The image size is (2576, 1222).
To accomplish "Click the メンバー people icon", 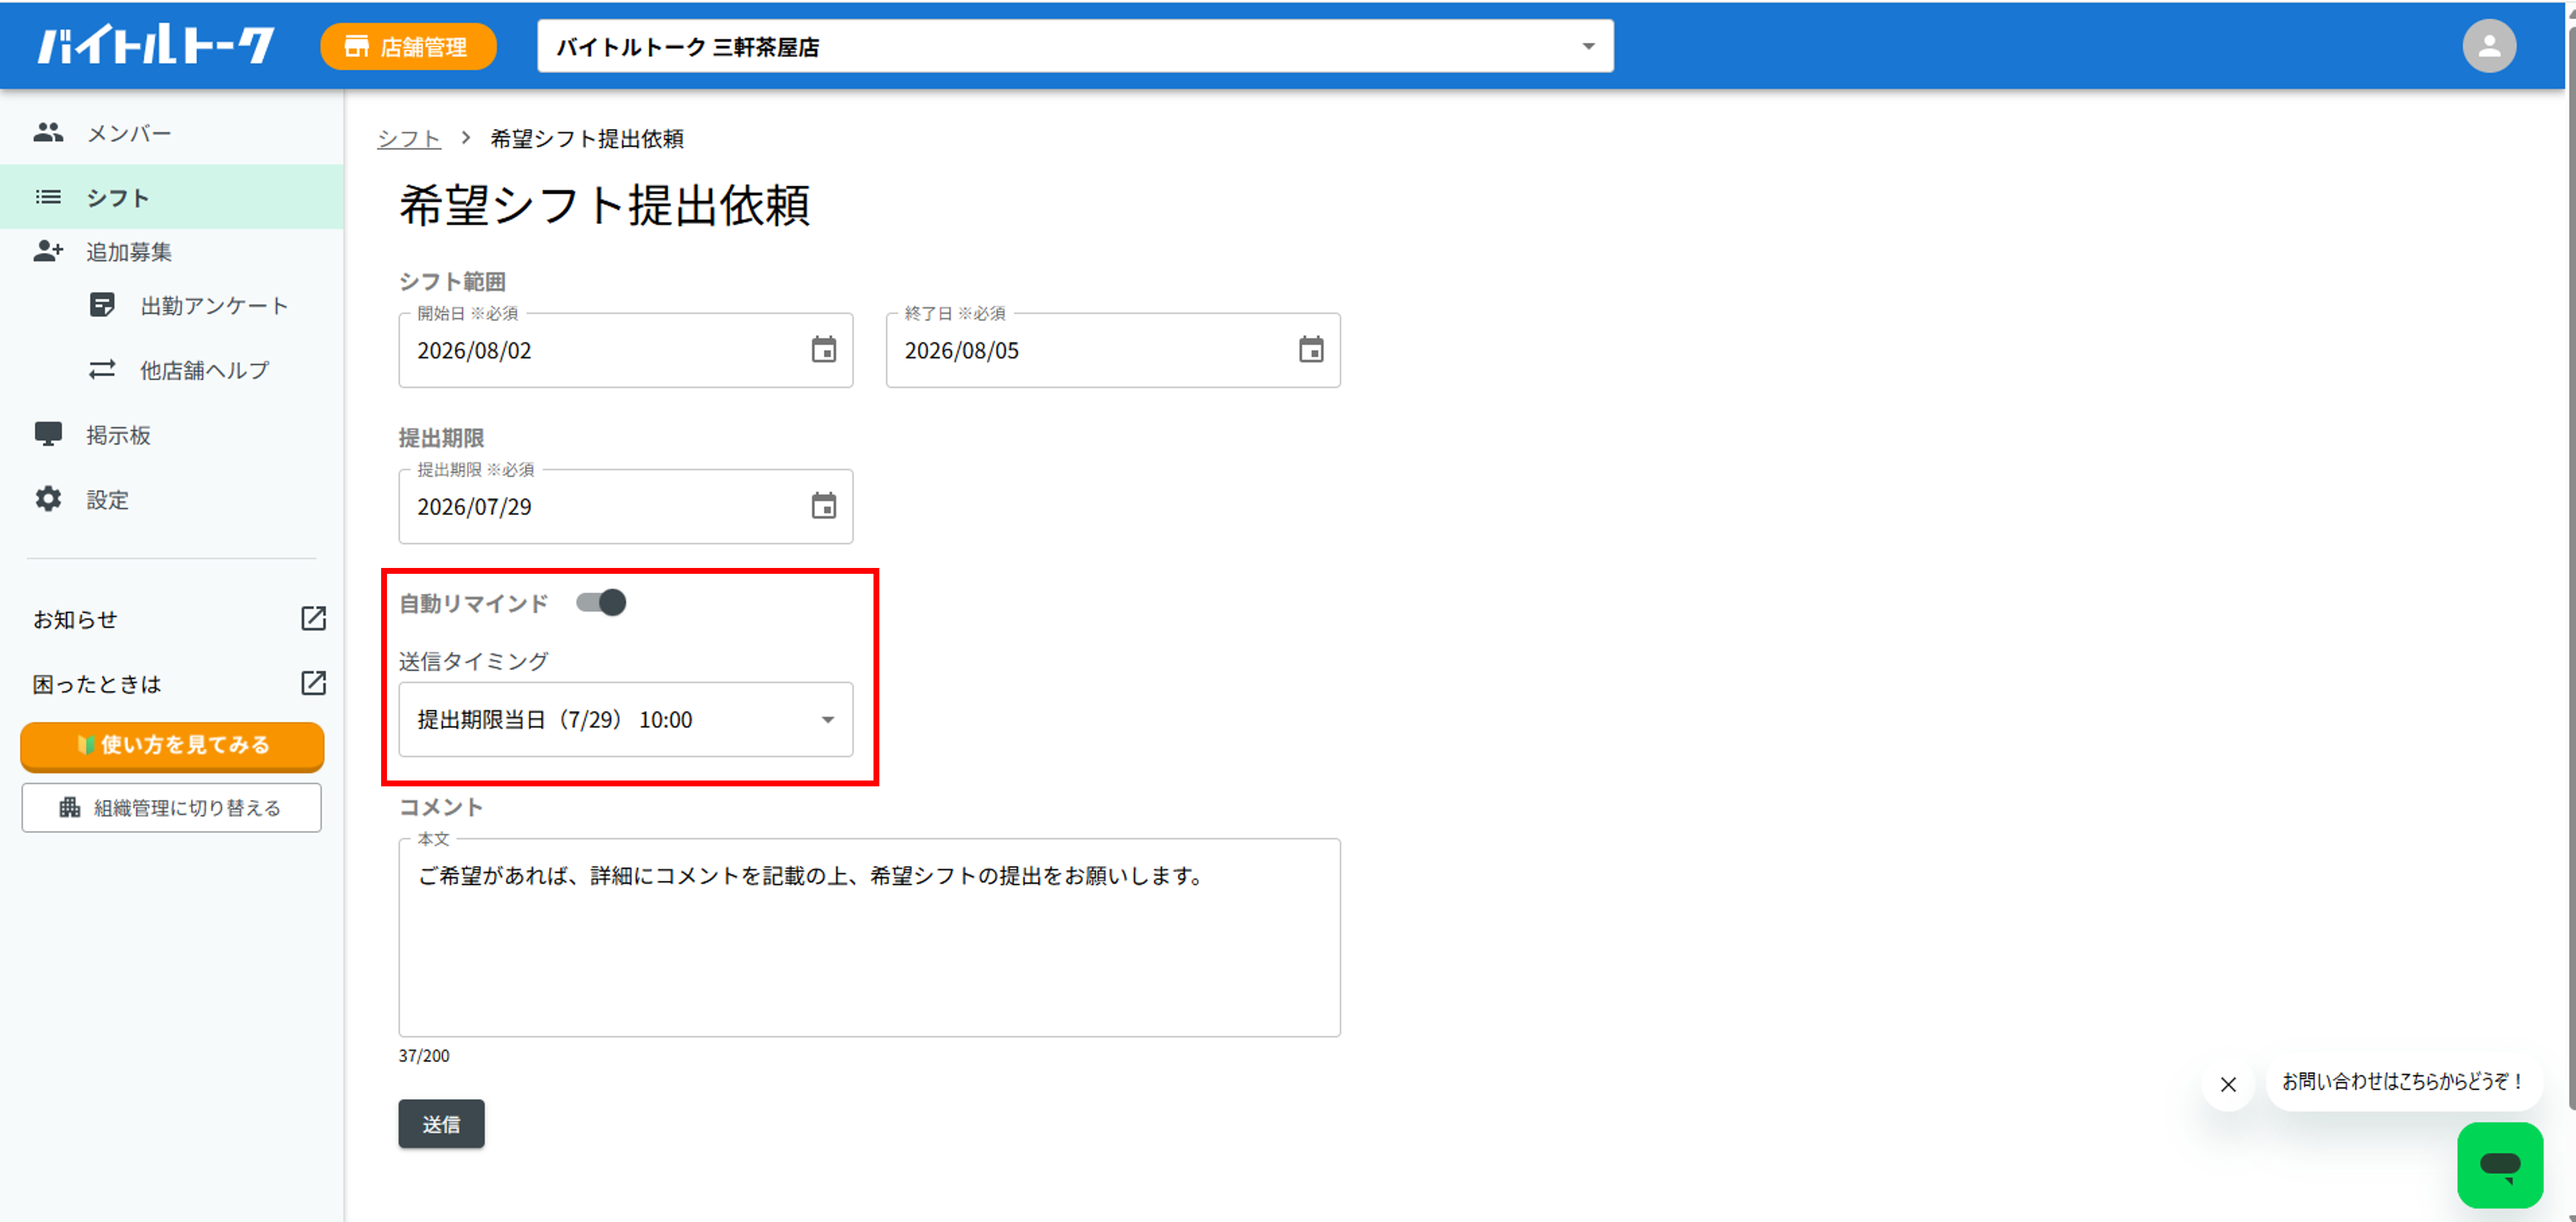I will point(48,132).
